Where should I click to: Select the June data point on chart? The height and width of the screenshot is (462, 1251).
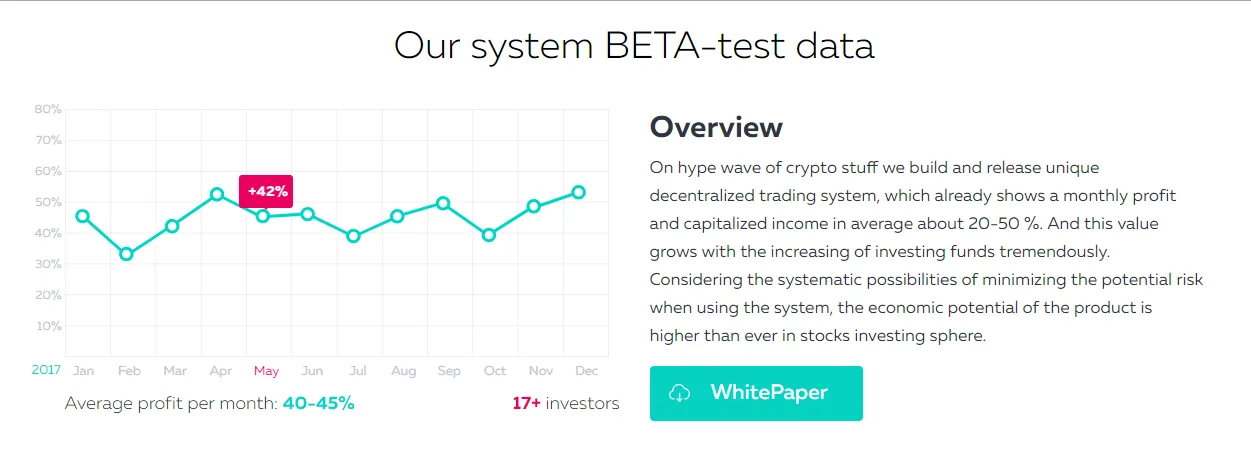point(308,214)
